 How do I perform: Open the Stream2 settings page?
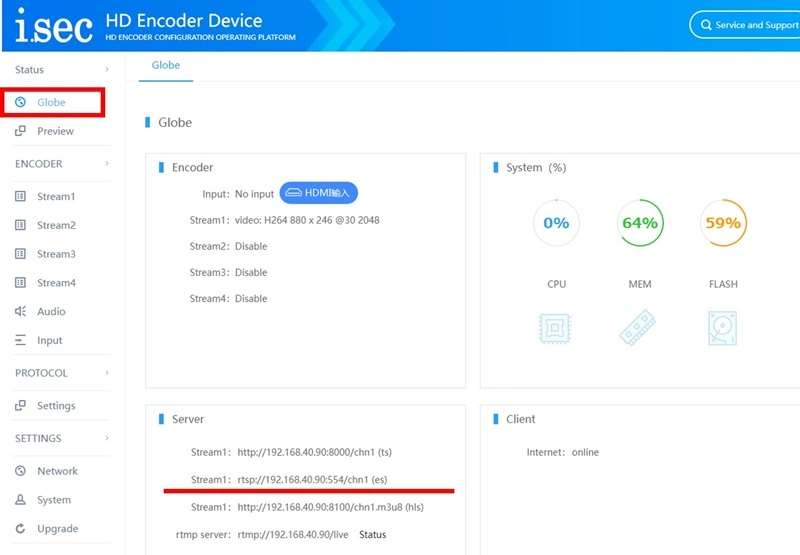[56, 225]
